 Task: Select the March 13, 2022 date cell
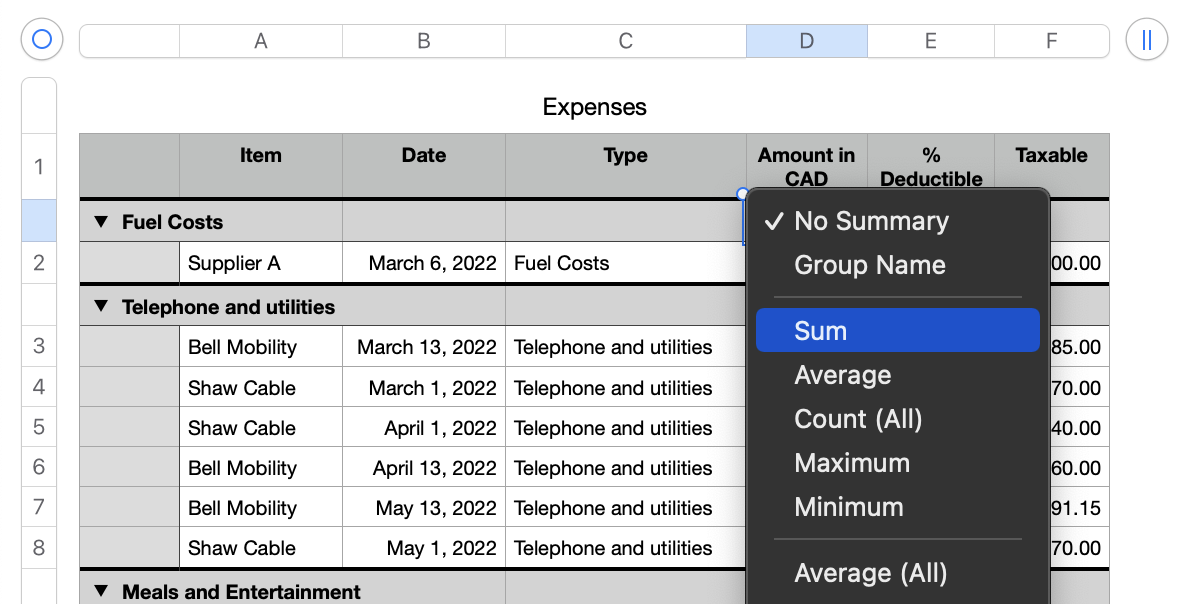[424, 347]
